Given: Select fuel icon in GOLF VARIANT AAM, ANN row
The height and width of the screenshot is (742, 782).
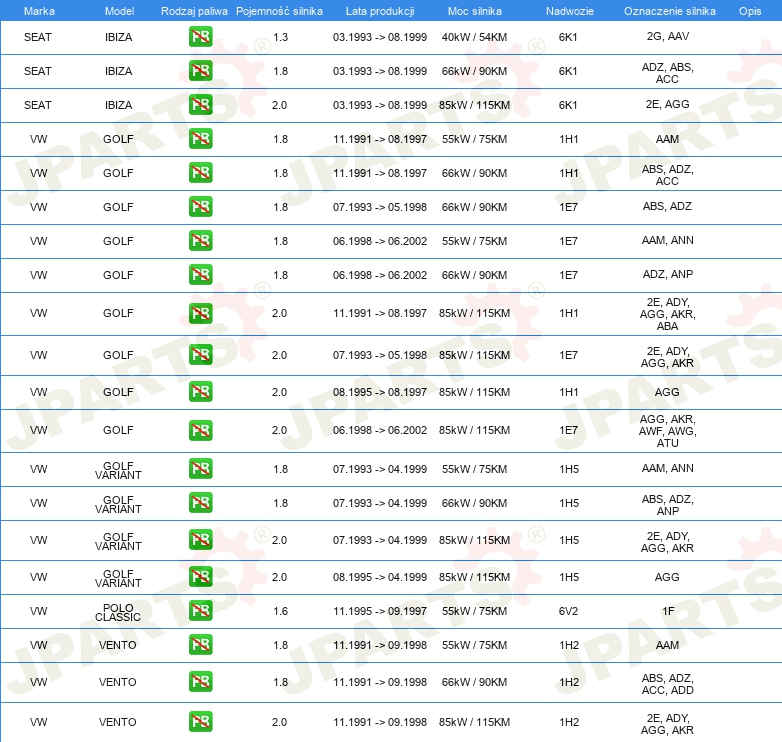Looking at the screenshot, I should pos(200,469).
